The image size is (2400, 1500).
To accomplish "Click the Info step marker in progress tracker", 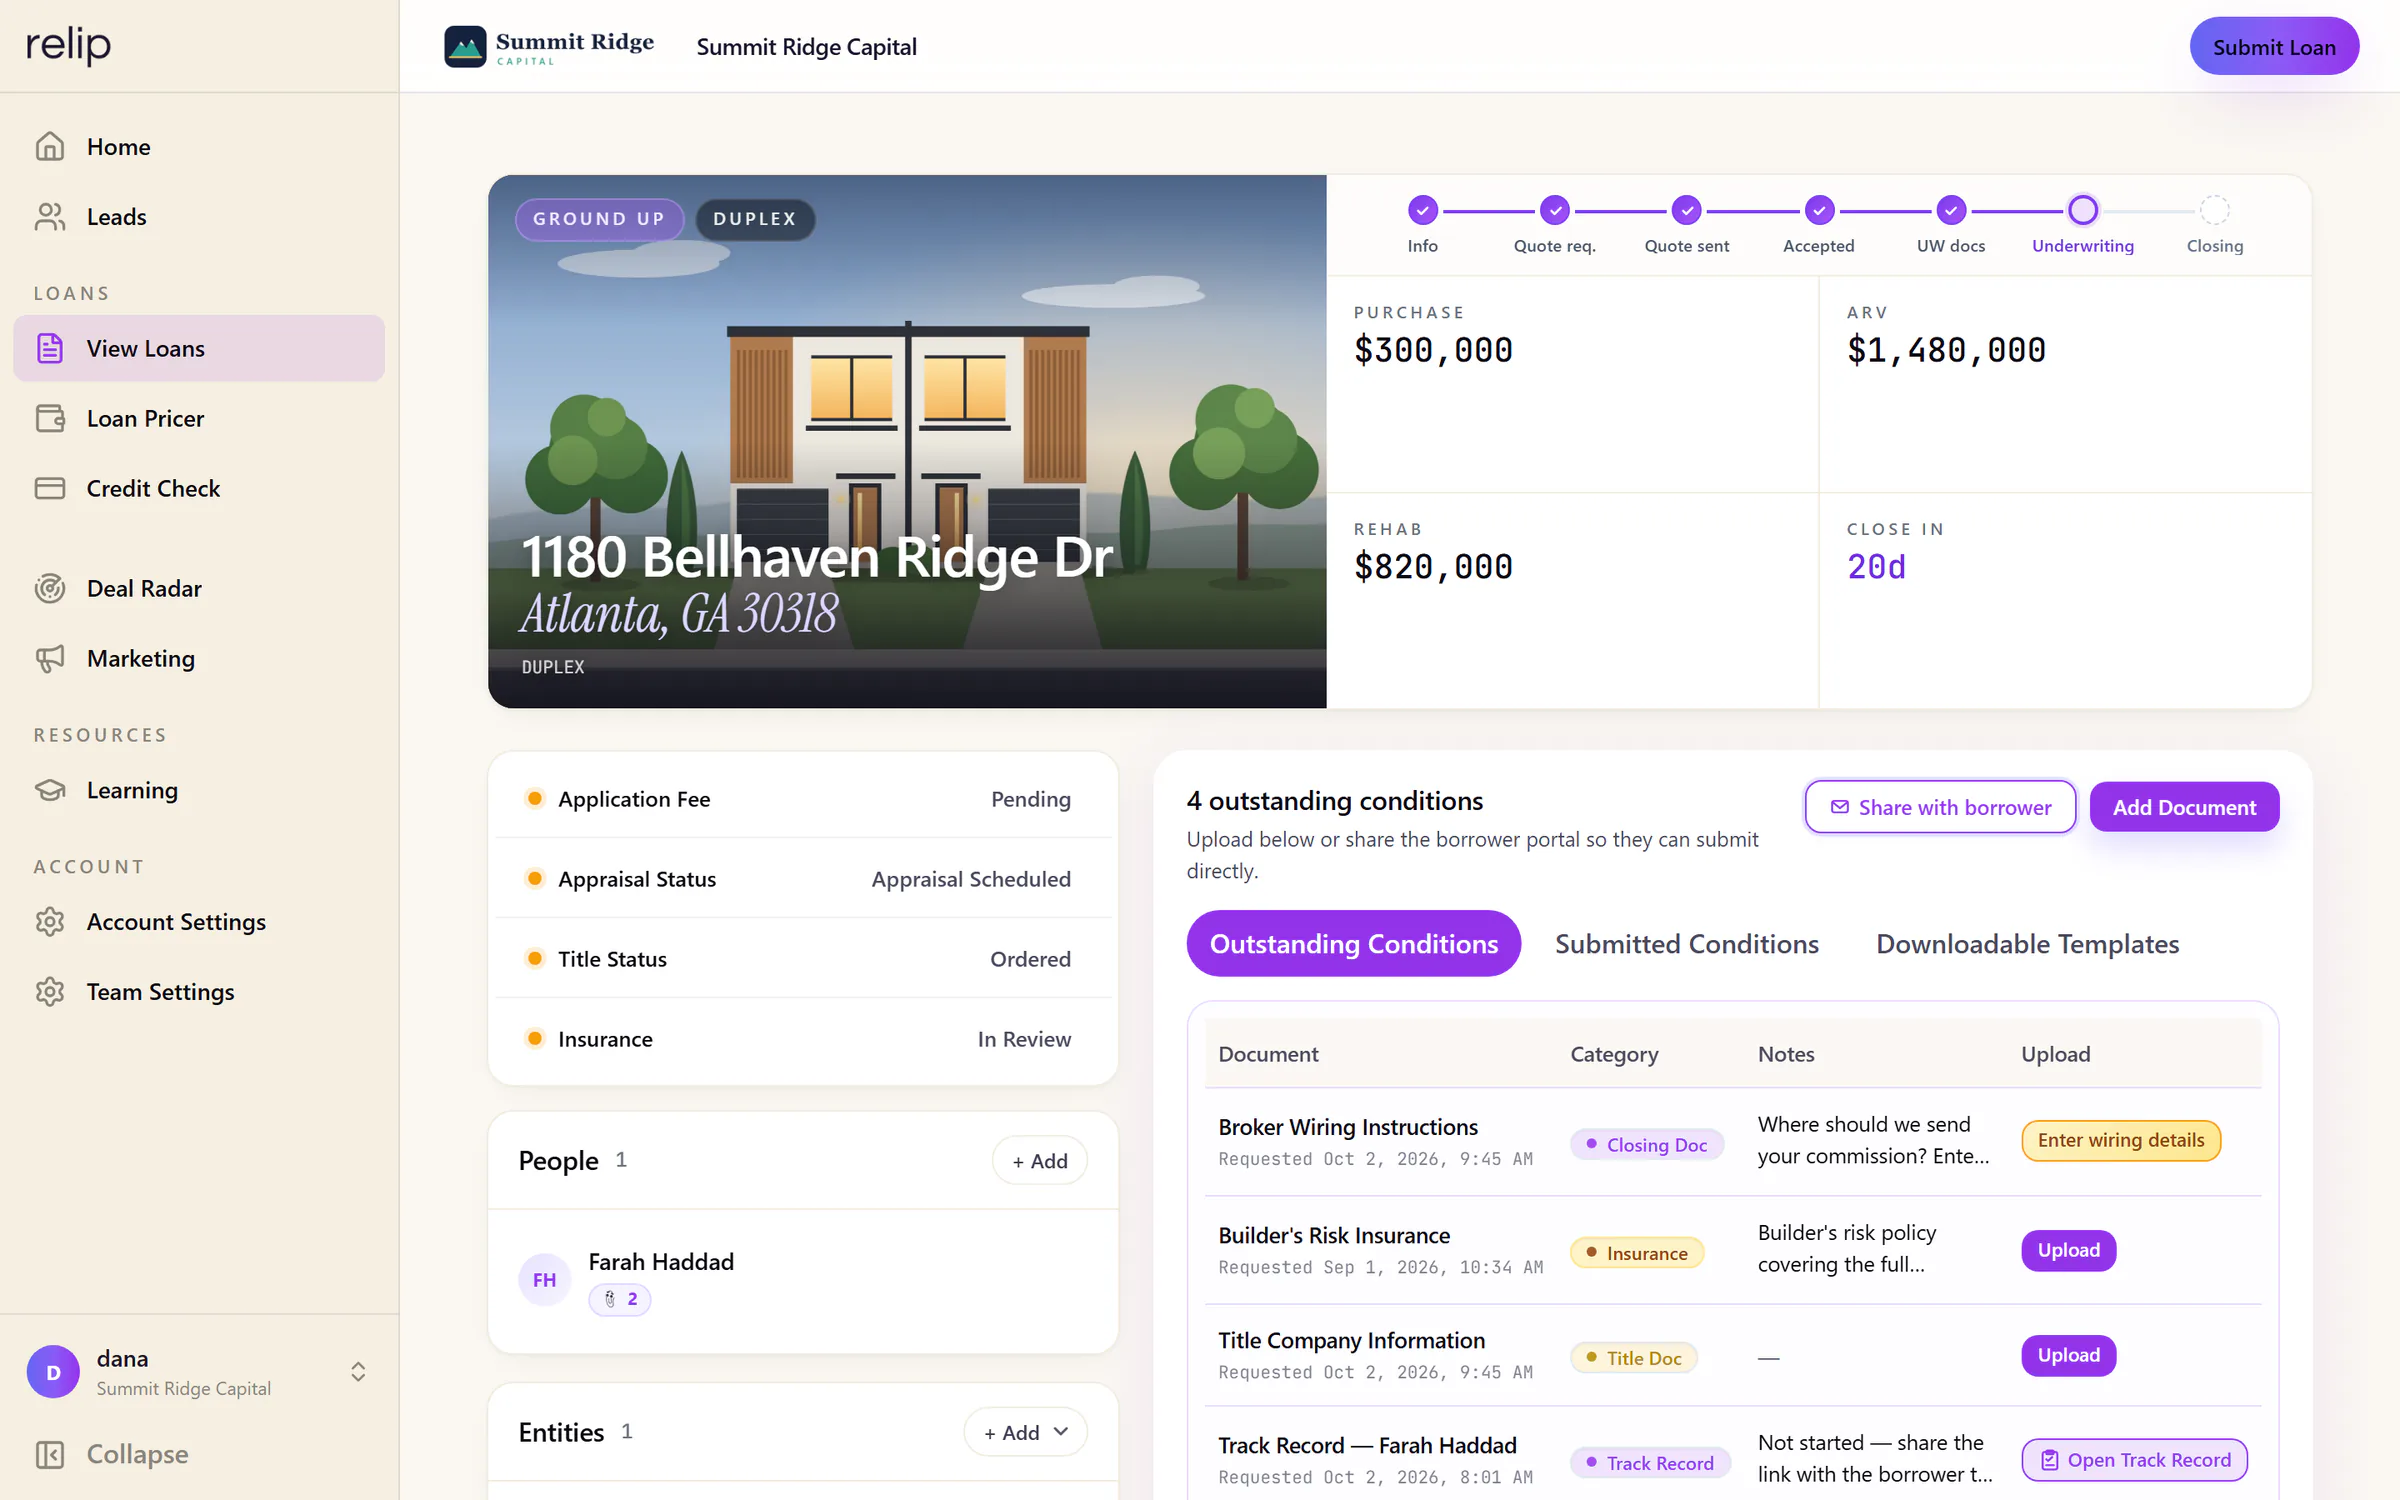I will click(x=1422, y=210).
